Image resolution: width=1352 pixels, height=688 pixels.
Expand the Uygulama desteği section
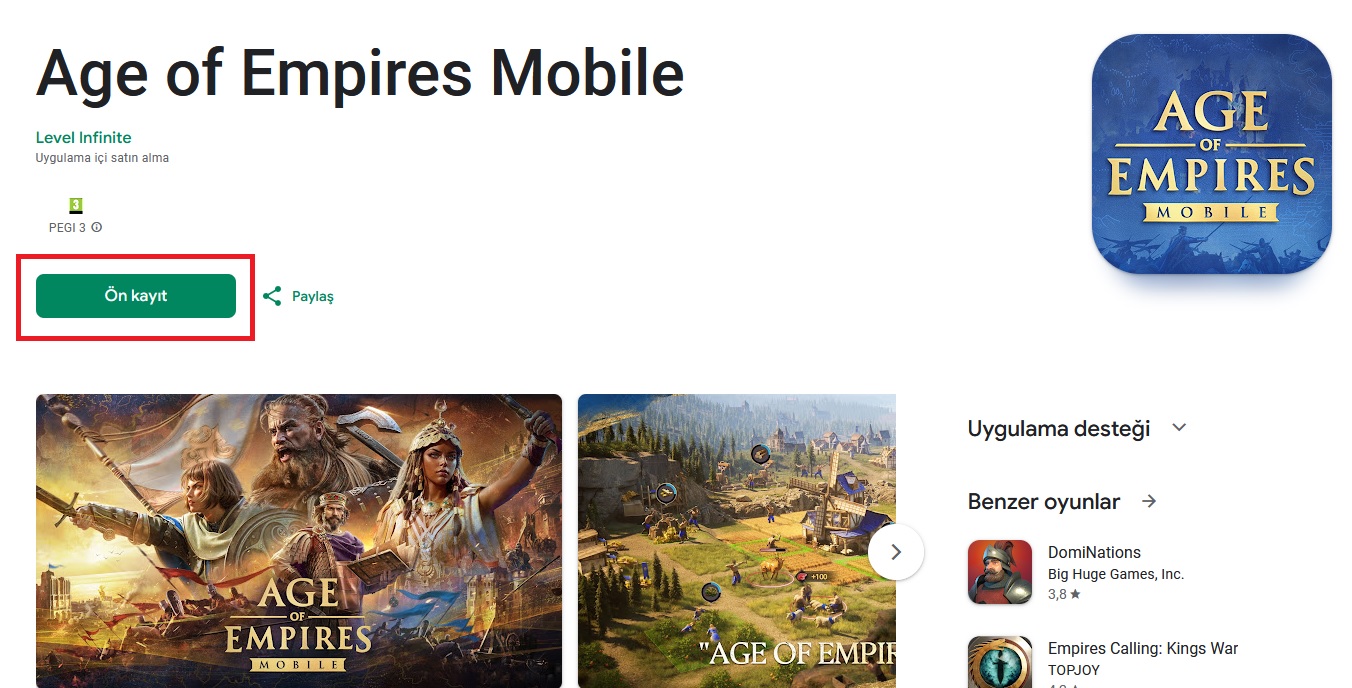(x=1179, y=428)
